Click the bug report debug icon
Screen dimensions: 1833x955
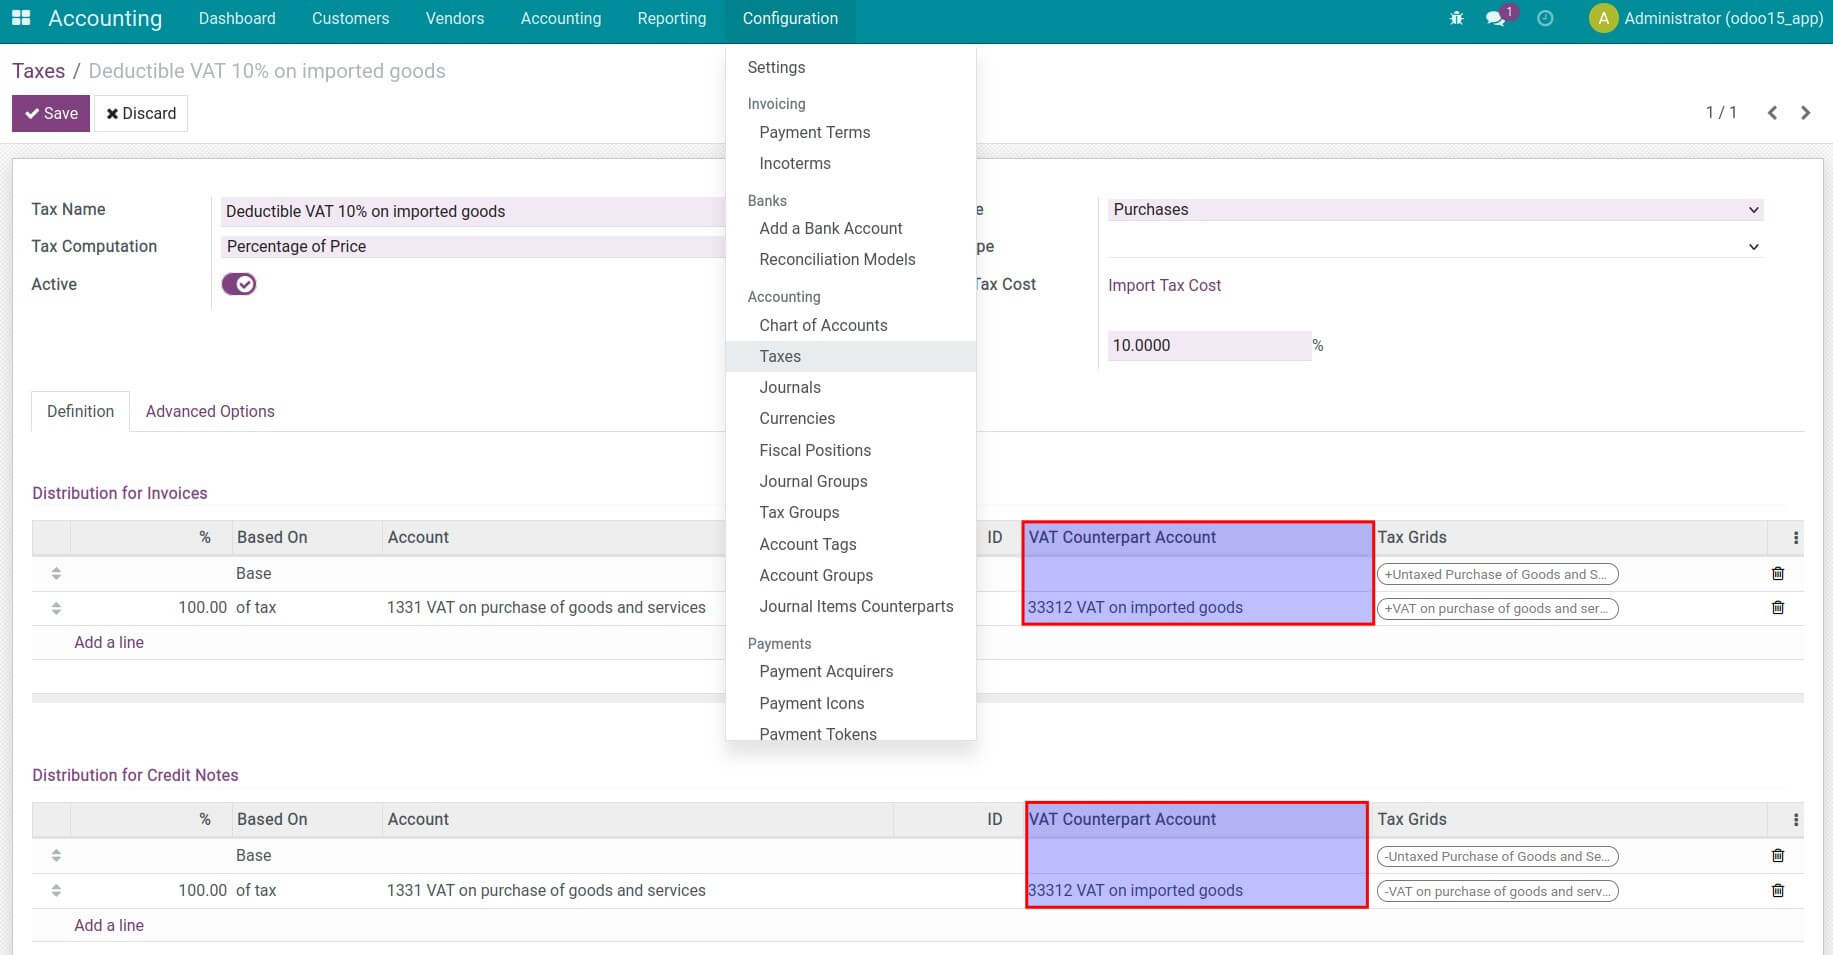pyautogui.click(x=1457, y=18)
